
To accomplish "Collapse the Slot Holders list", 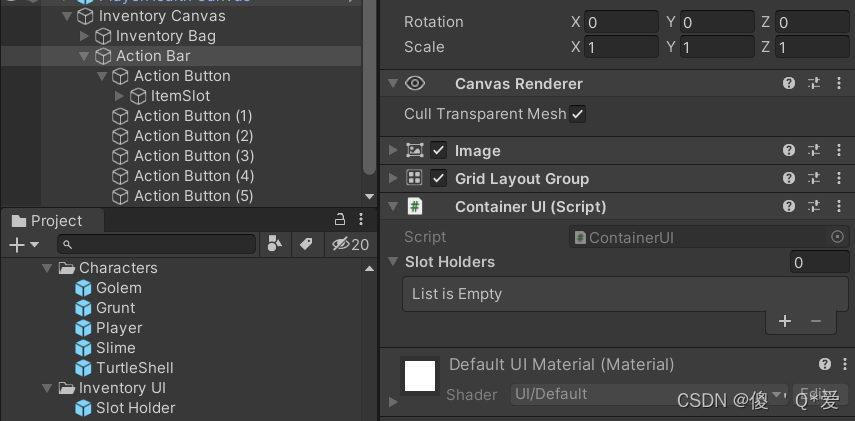I will pyautogui.click(x=393, y=261).
